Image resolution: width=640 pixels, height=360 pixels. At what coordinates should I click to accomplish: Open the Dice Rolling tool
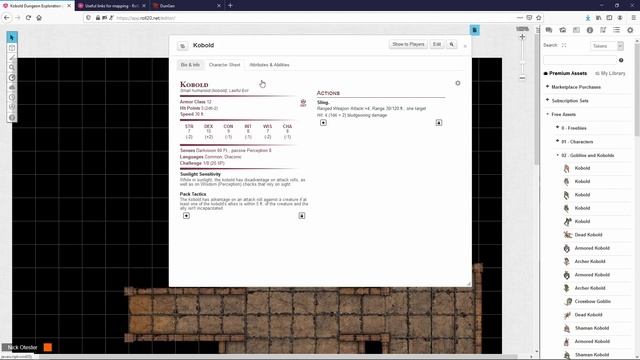coord(12,107)
